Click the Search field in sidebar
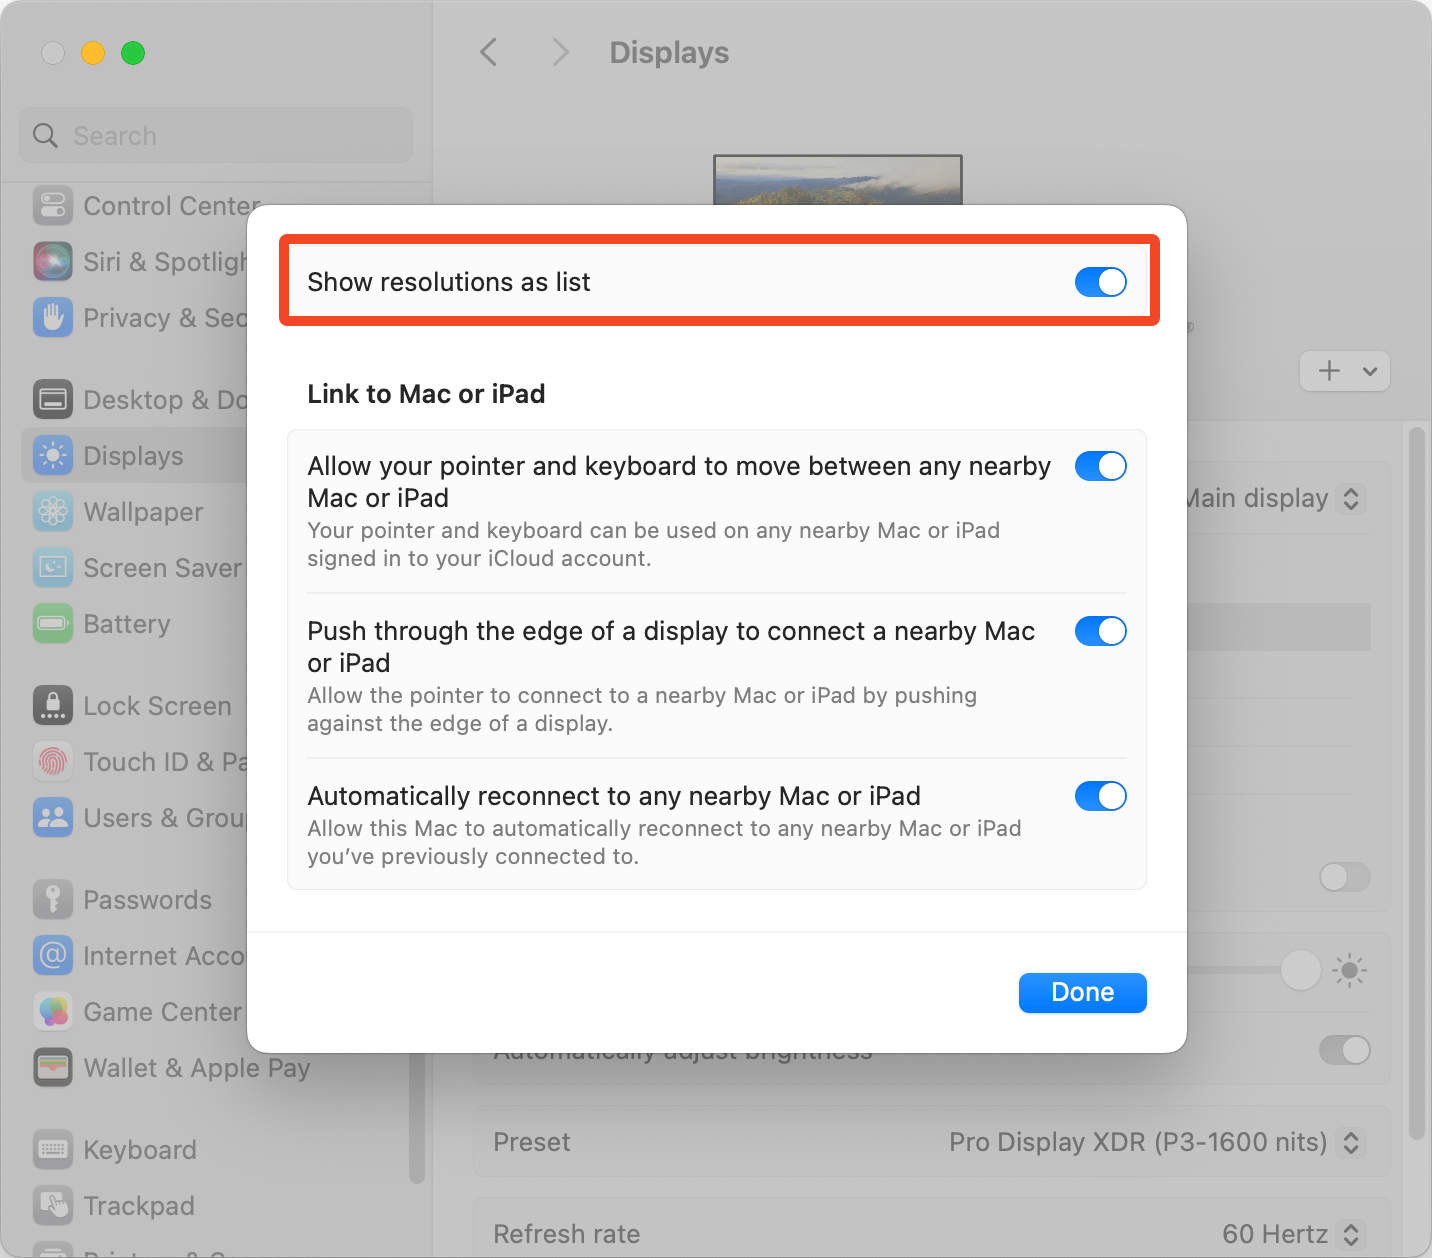This screenshot has width=1432, height=1258. coord(216,136)
